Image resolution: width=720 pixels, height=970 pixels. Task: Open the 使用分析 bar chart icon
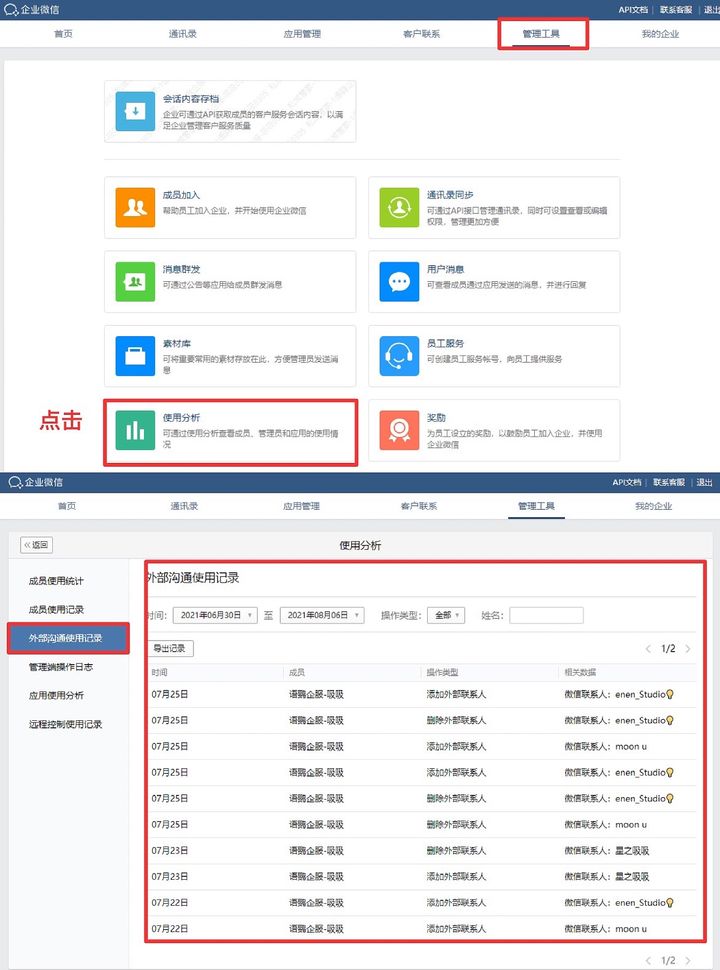coord(135,430)
